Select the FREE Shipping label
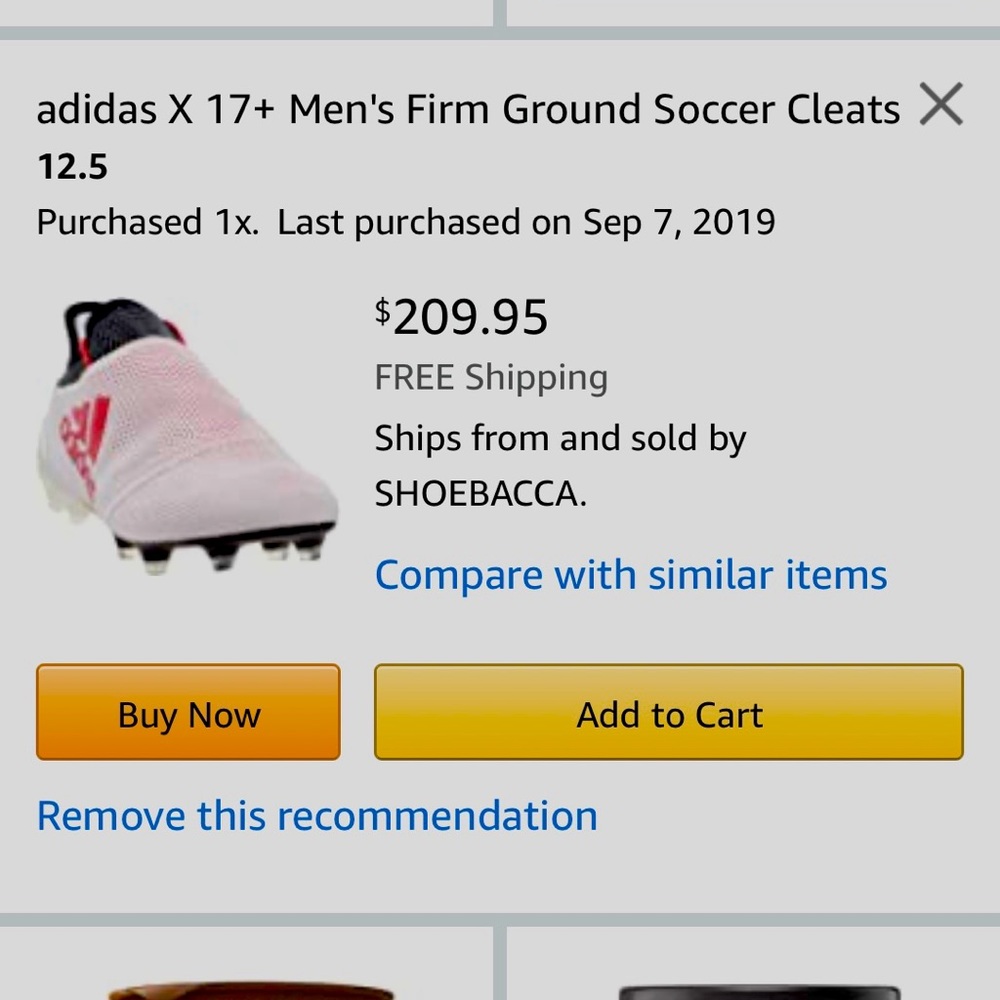Screen dimensions: 1000x1000 (491, 378)
